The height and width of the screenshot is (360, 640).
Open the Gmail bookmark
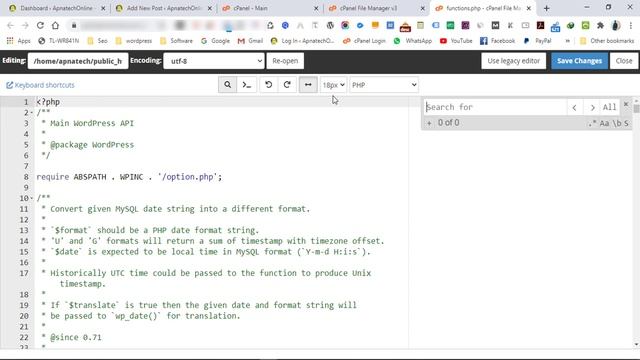pyautogui.click(x=250, y=41)
